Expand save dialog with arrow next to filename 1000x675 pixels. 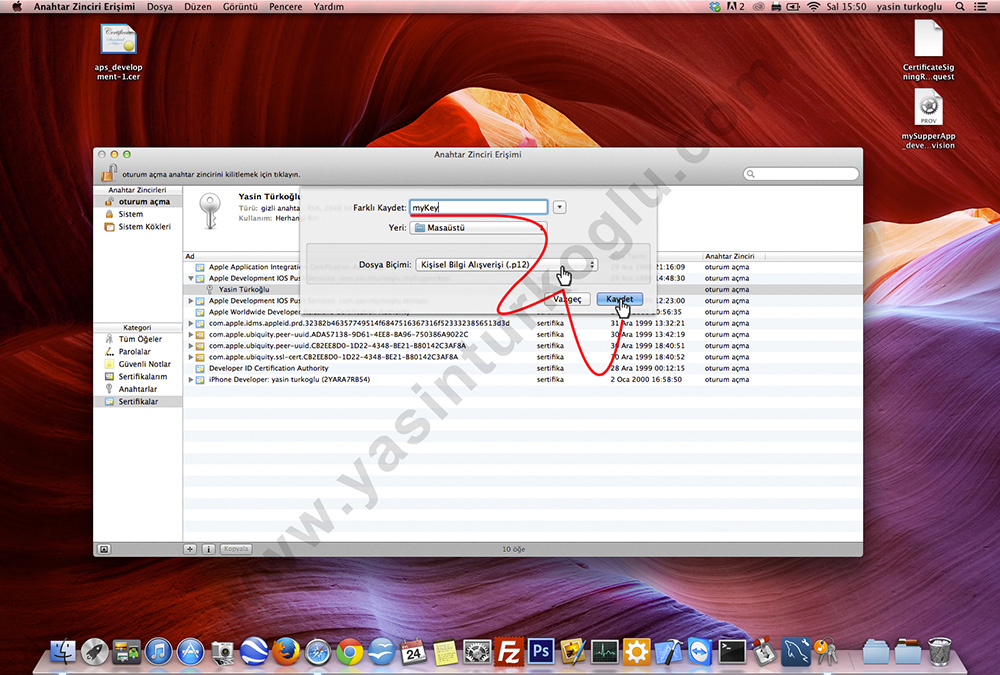(559, 207)
